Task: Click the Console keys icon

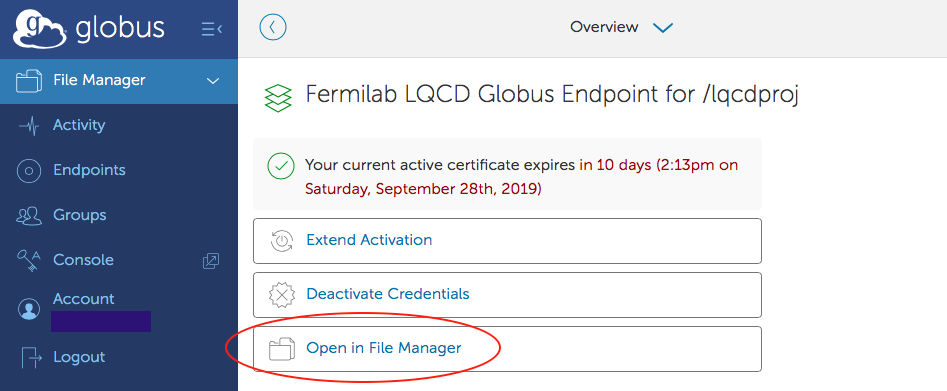Action: pyautogui.click(x=29, y=260)
